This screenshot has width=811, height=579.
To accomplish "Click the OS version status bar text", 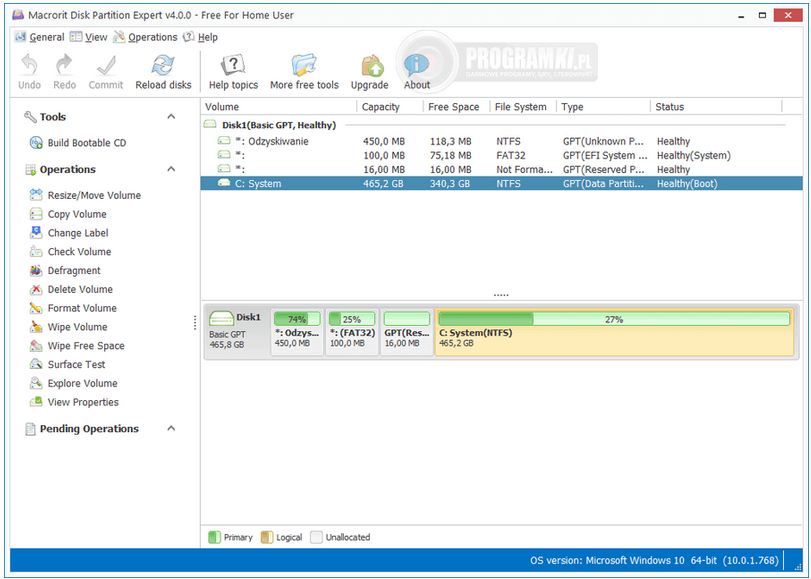I will coord(654,560).
